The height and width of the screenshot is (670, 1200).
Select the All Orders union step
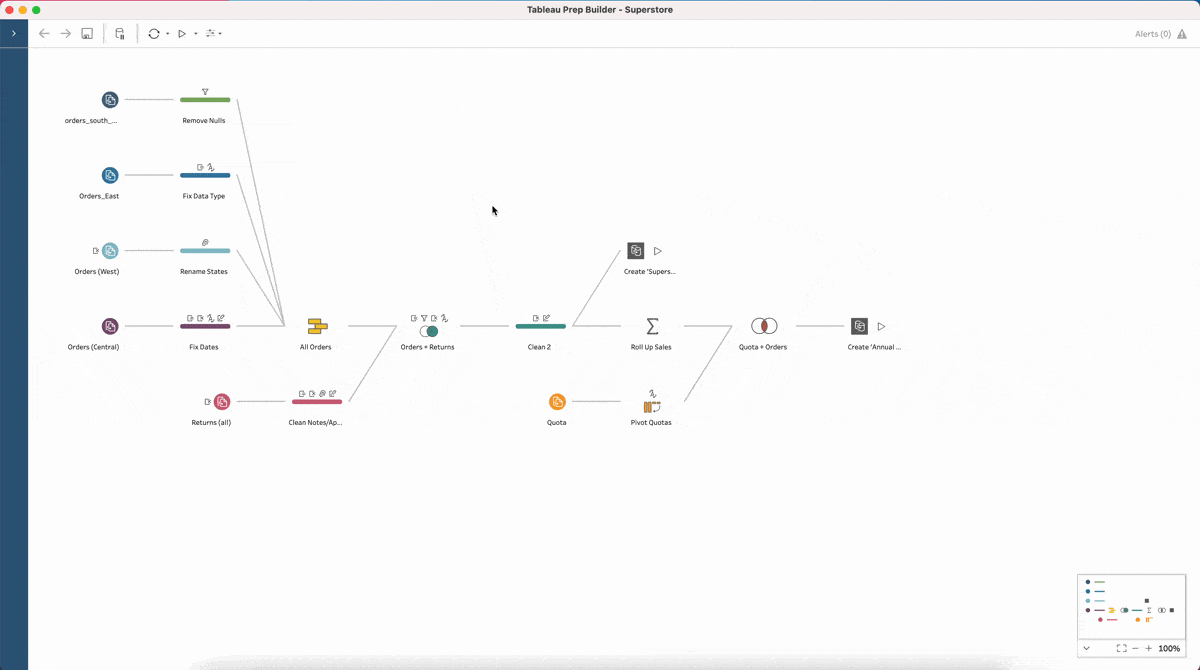[317, 326]
